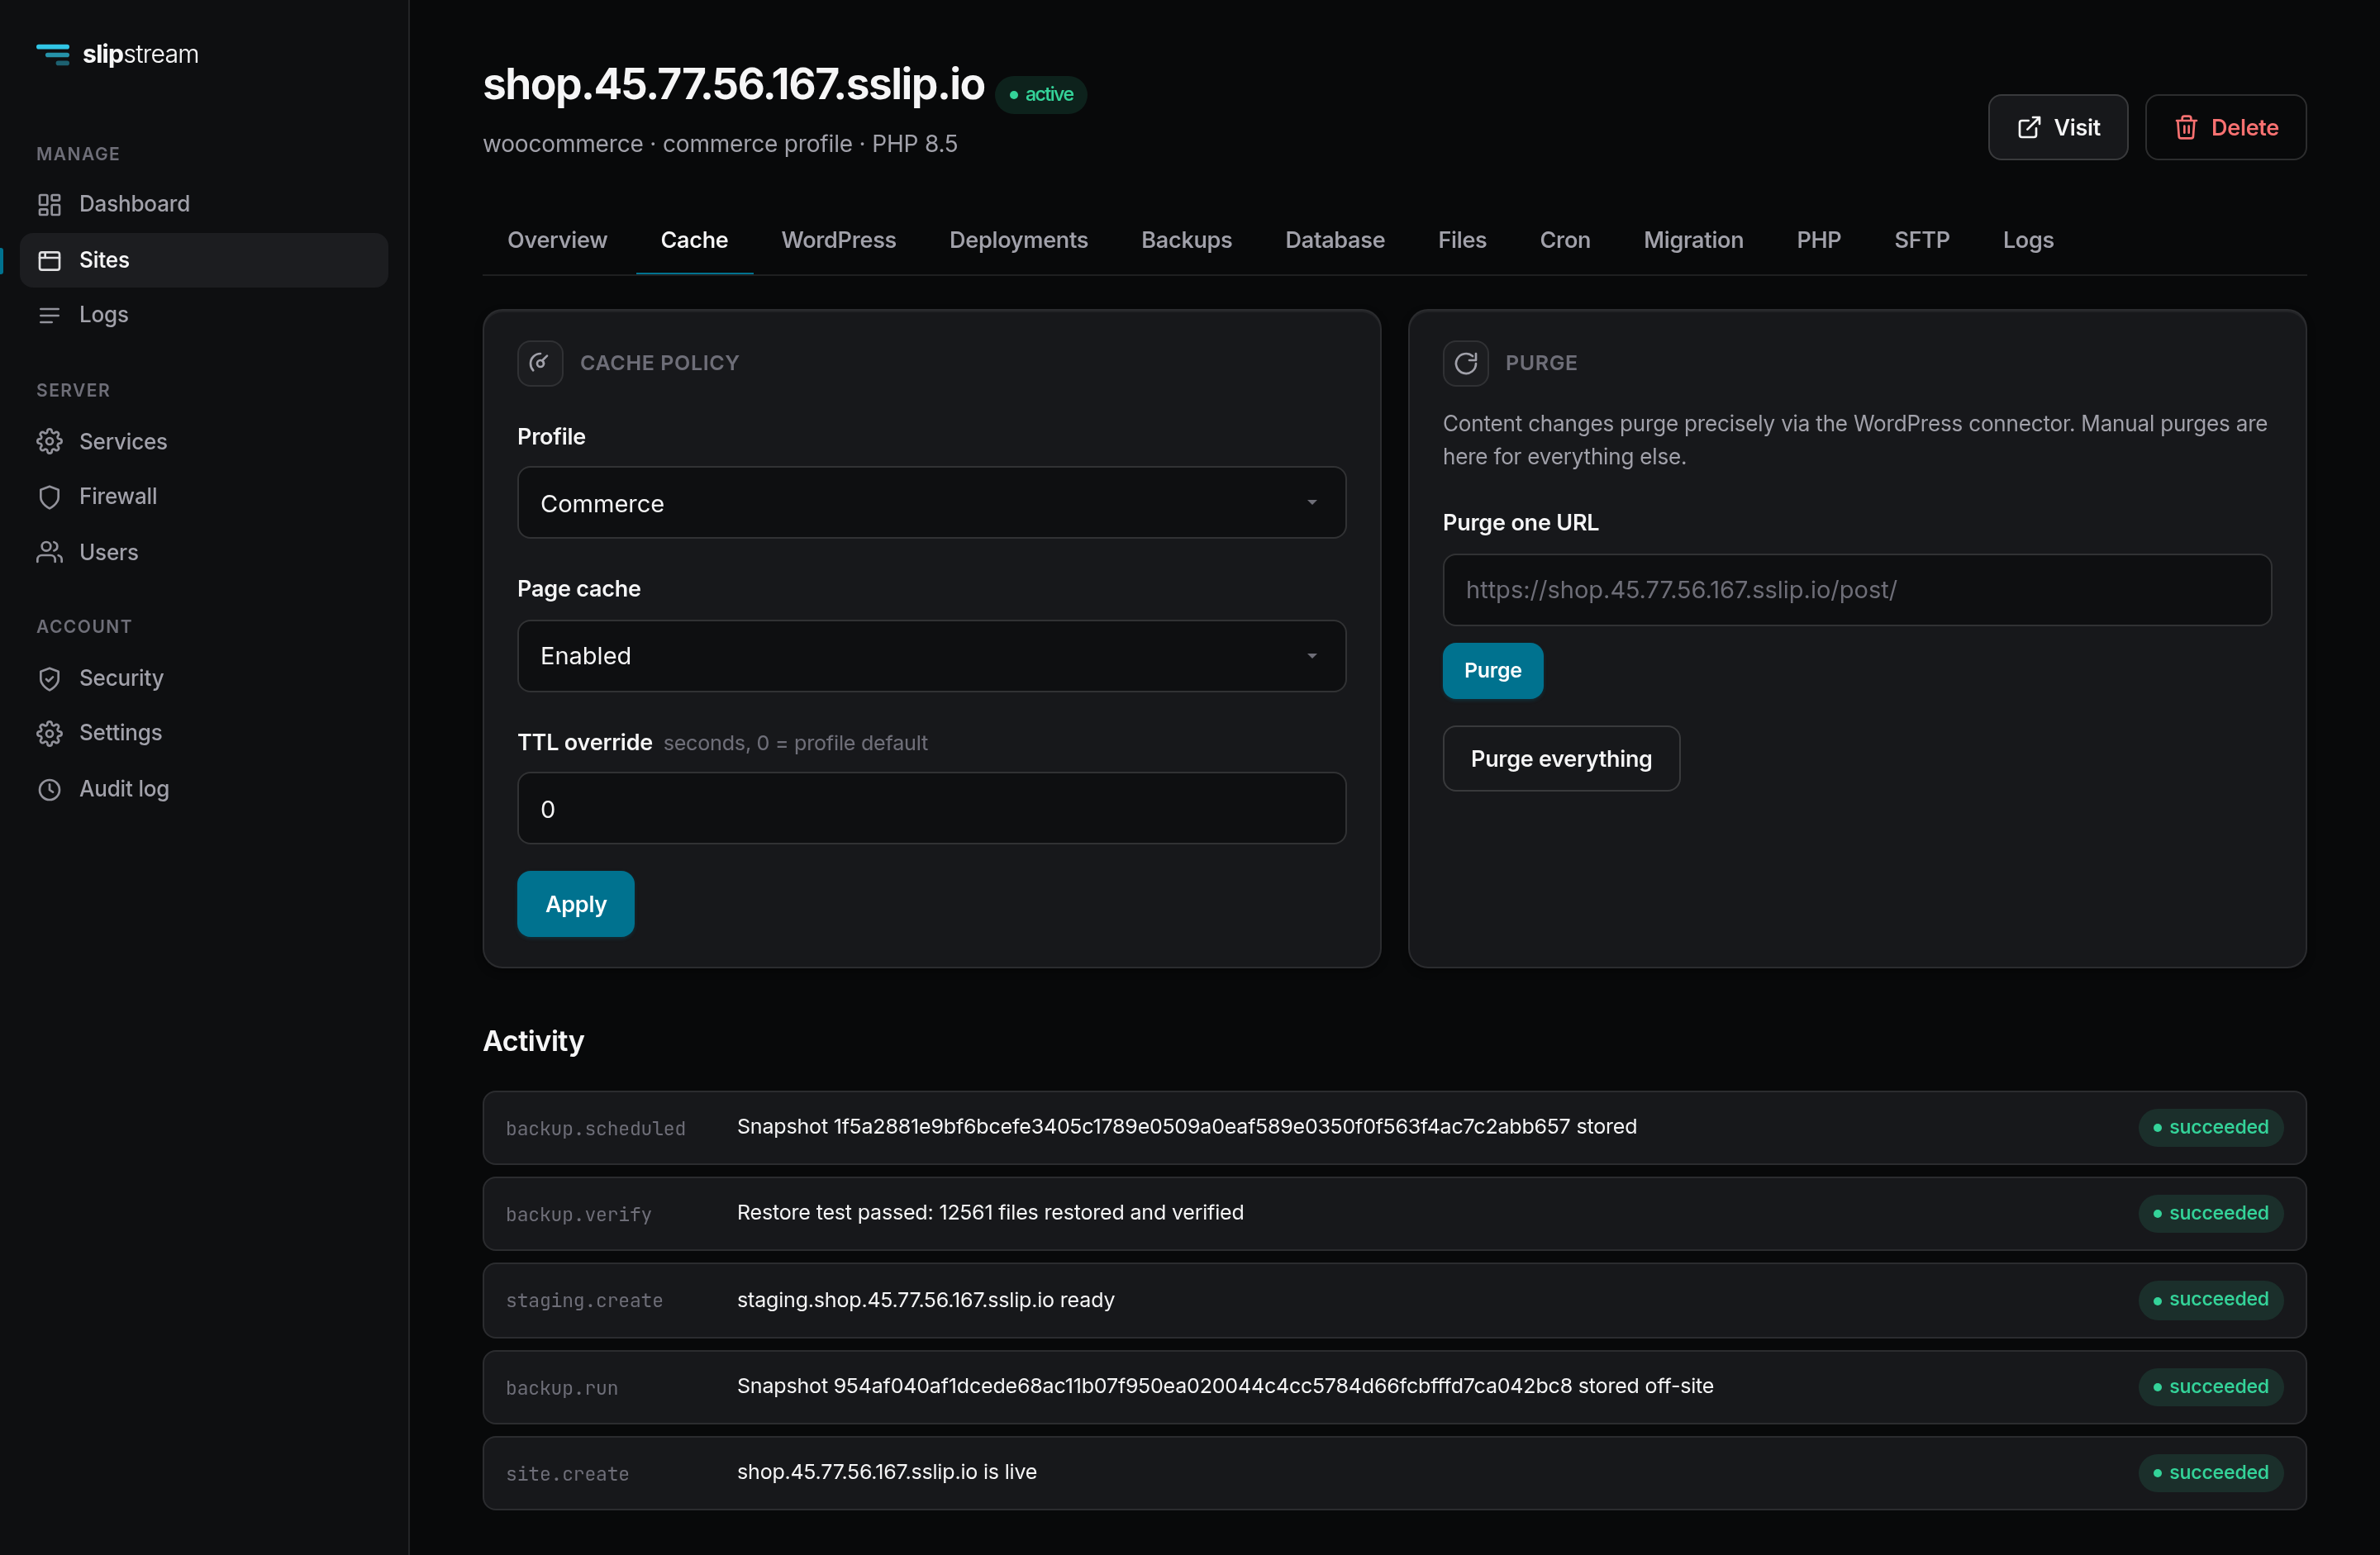Click the shop.45.77.56.167.sslip.io is live entry
Screen dimensions: 2380x1555
[1394, 1473]
